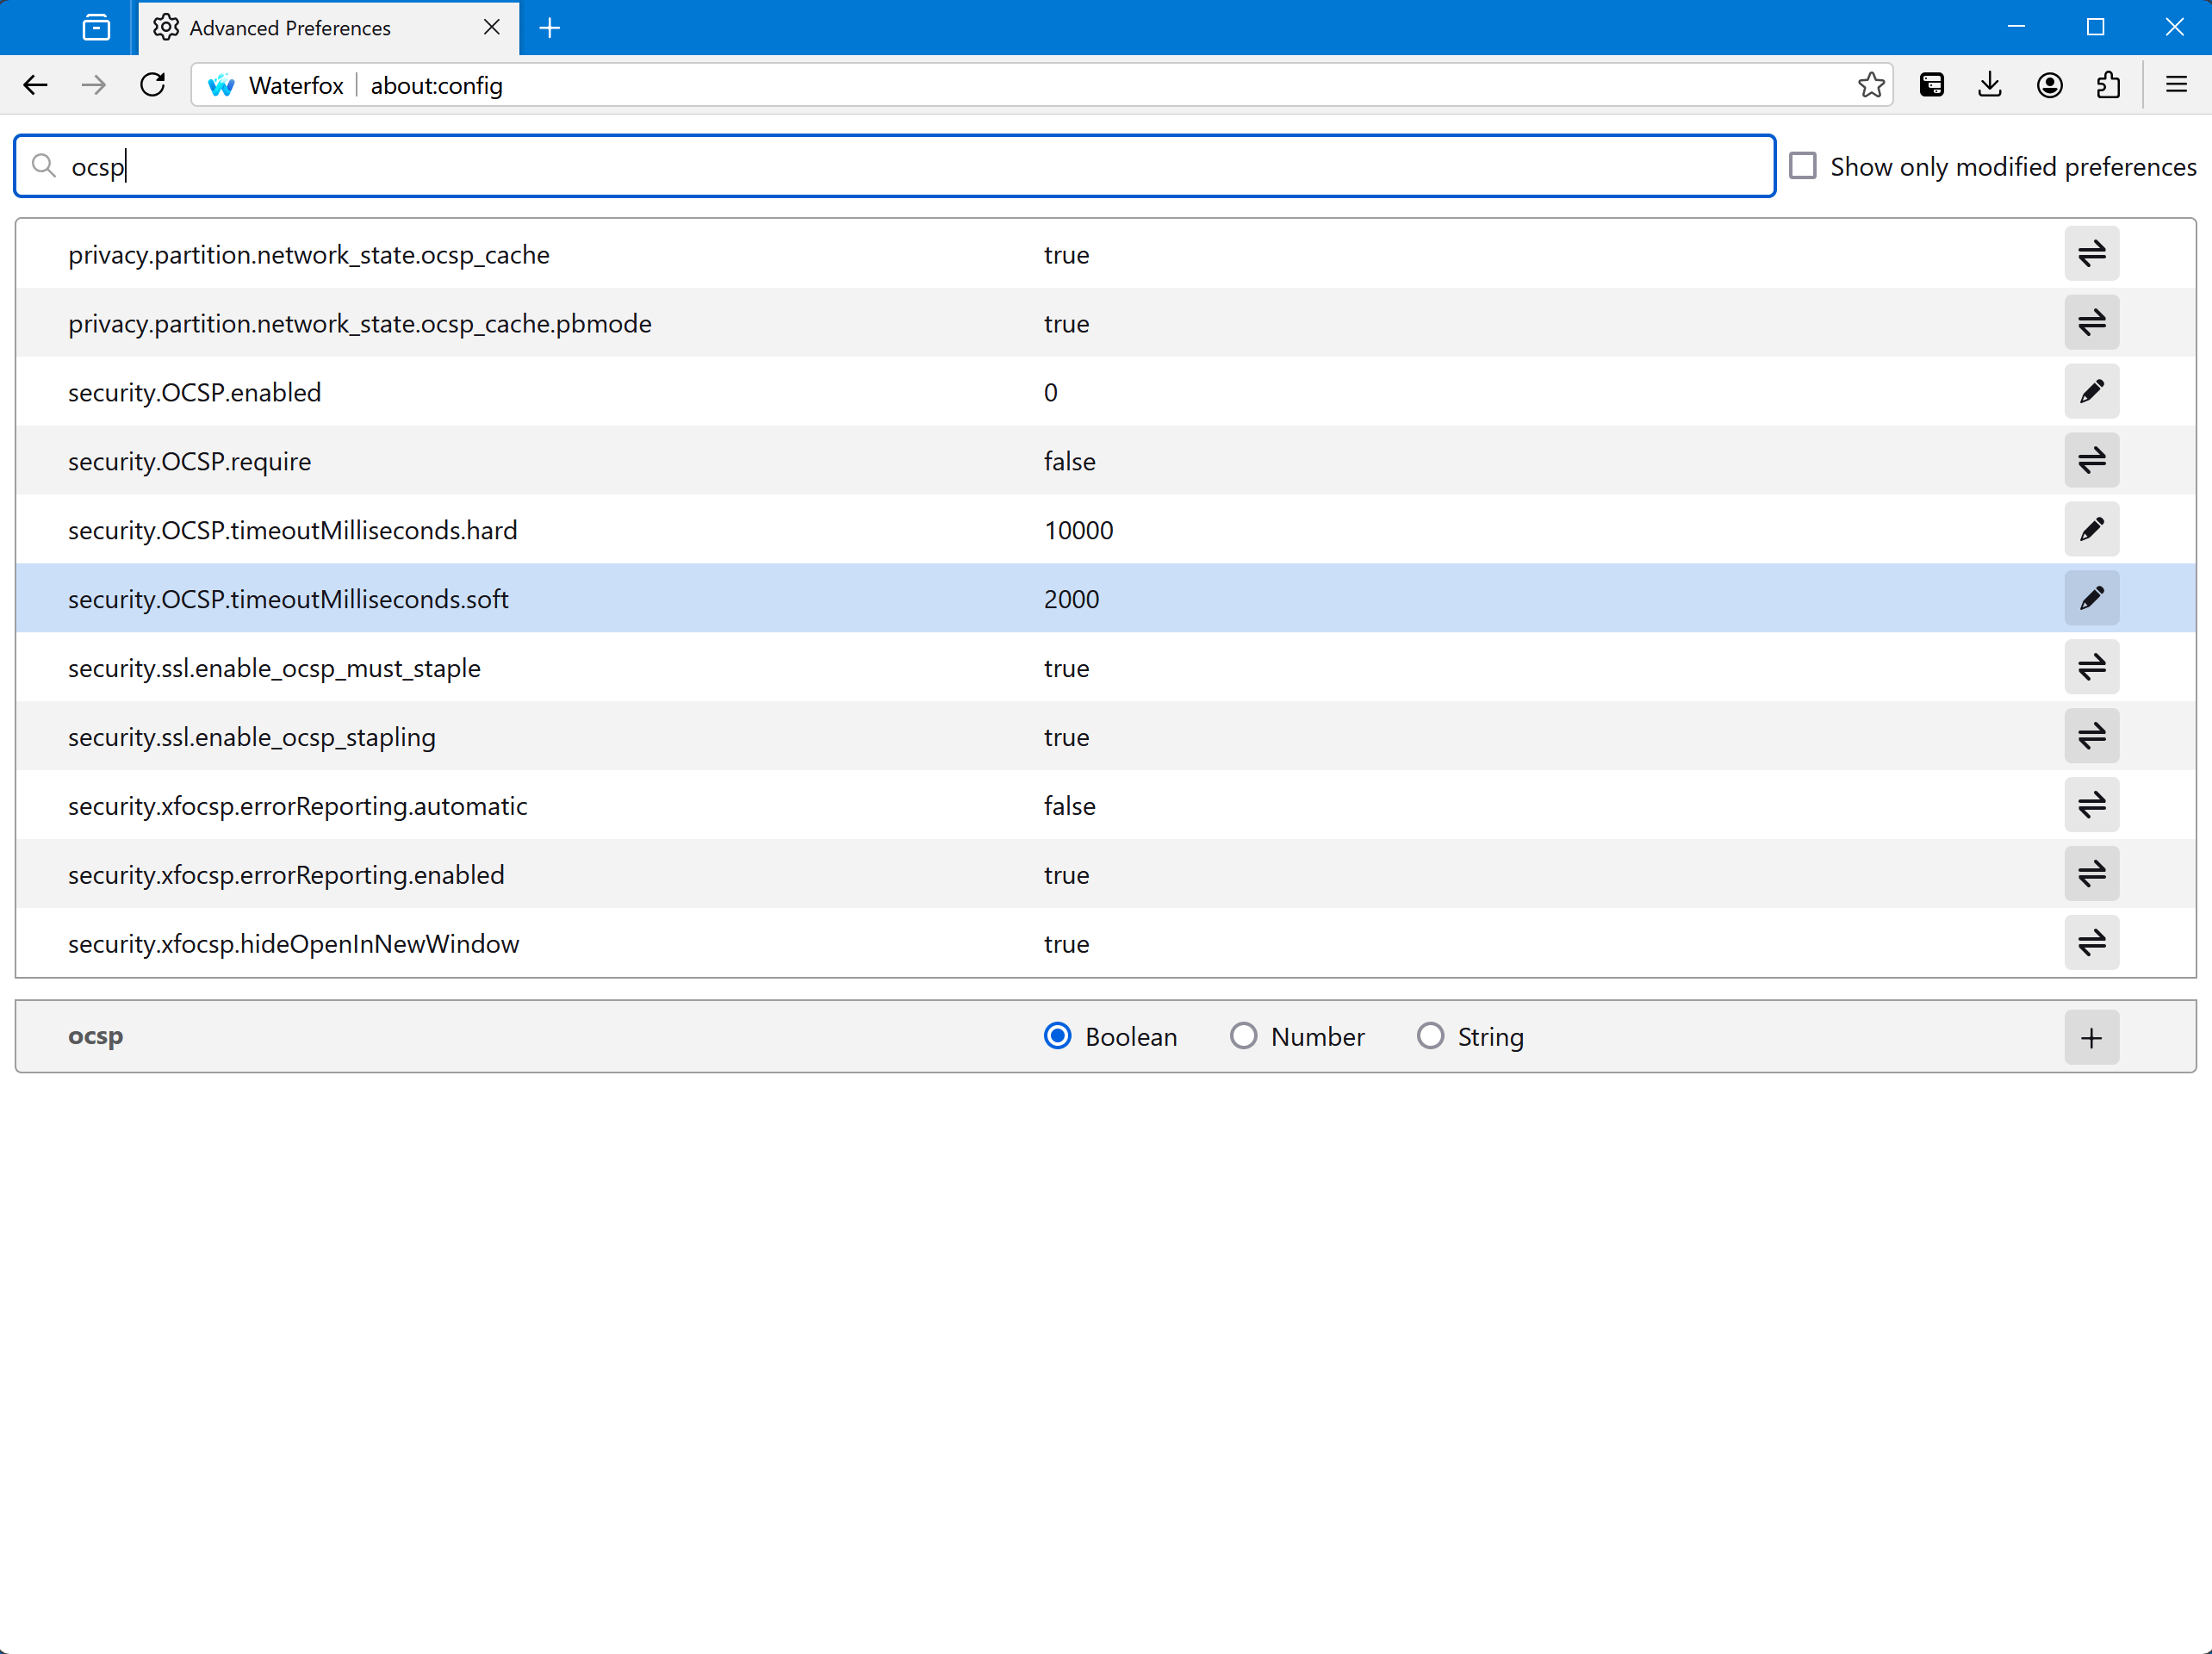Enable Show only modified preferences checkbox

(x=1805, y=167)
